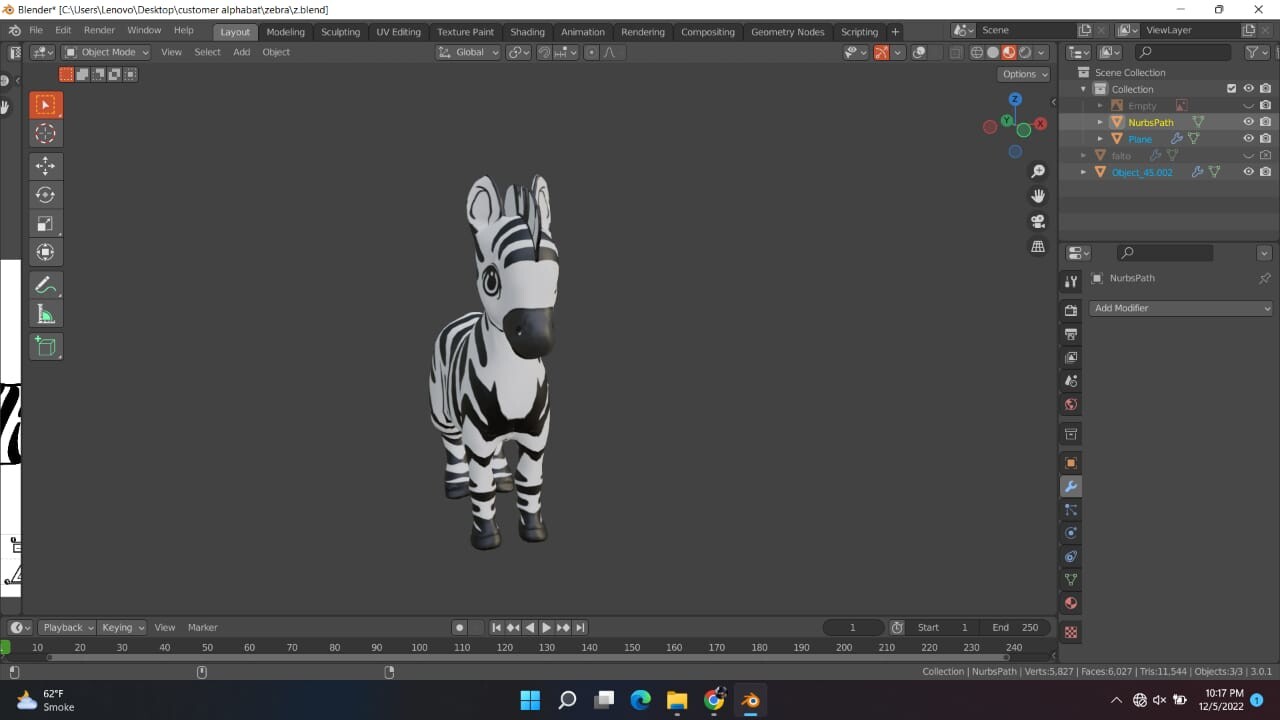Hide the Plane object in the viewport
The width and height of the screenshot is (1280, 720).
tap(1248, 139)
